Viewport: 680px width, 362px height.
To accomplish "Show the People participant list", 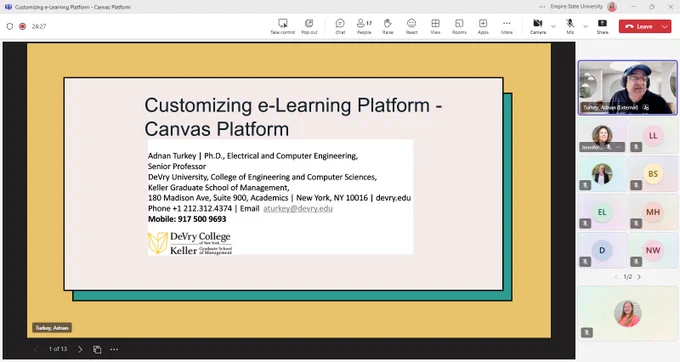I will point(364,26).
